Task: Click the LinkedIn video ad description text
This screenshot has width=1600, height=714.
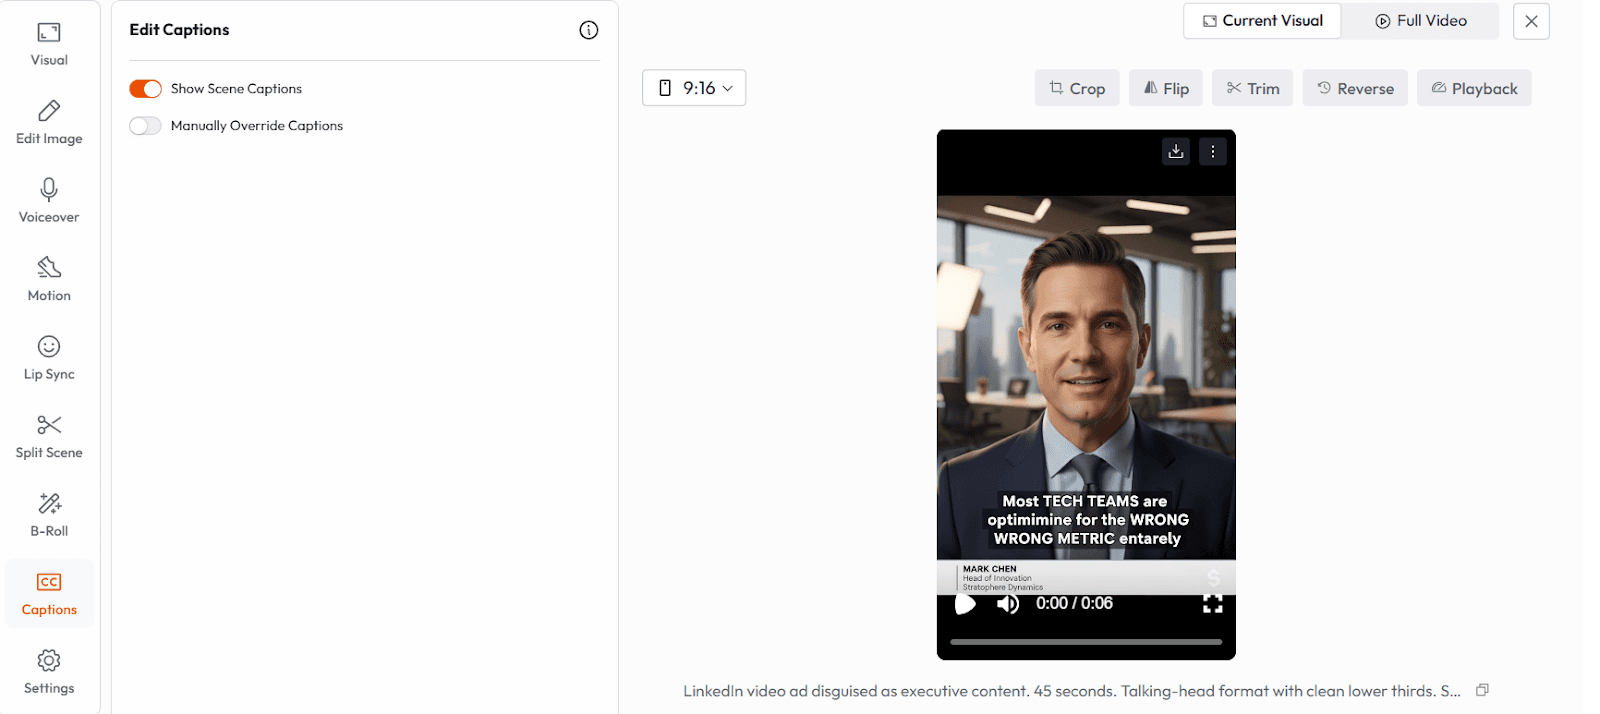Action: tap(1072, 691)
